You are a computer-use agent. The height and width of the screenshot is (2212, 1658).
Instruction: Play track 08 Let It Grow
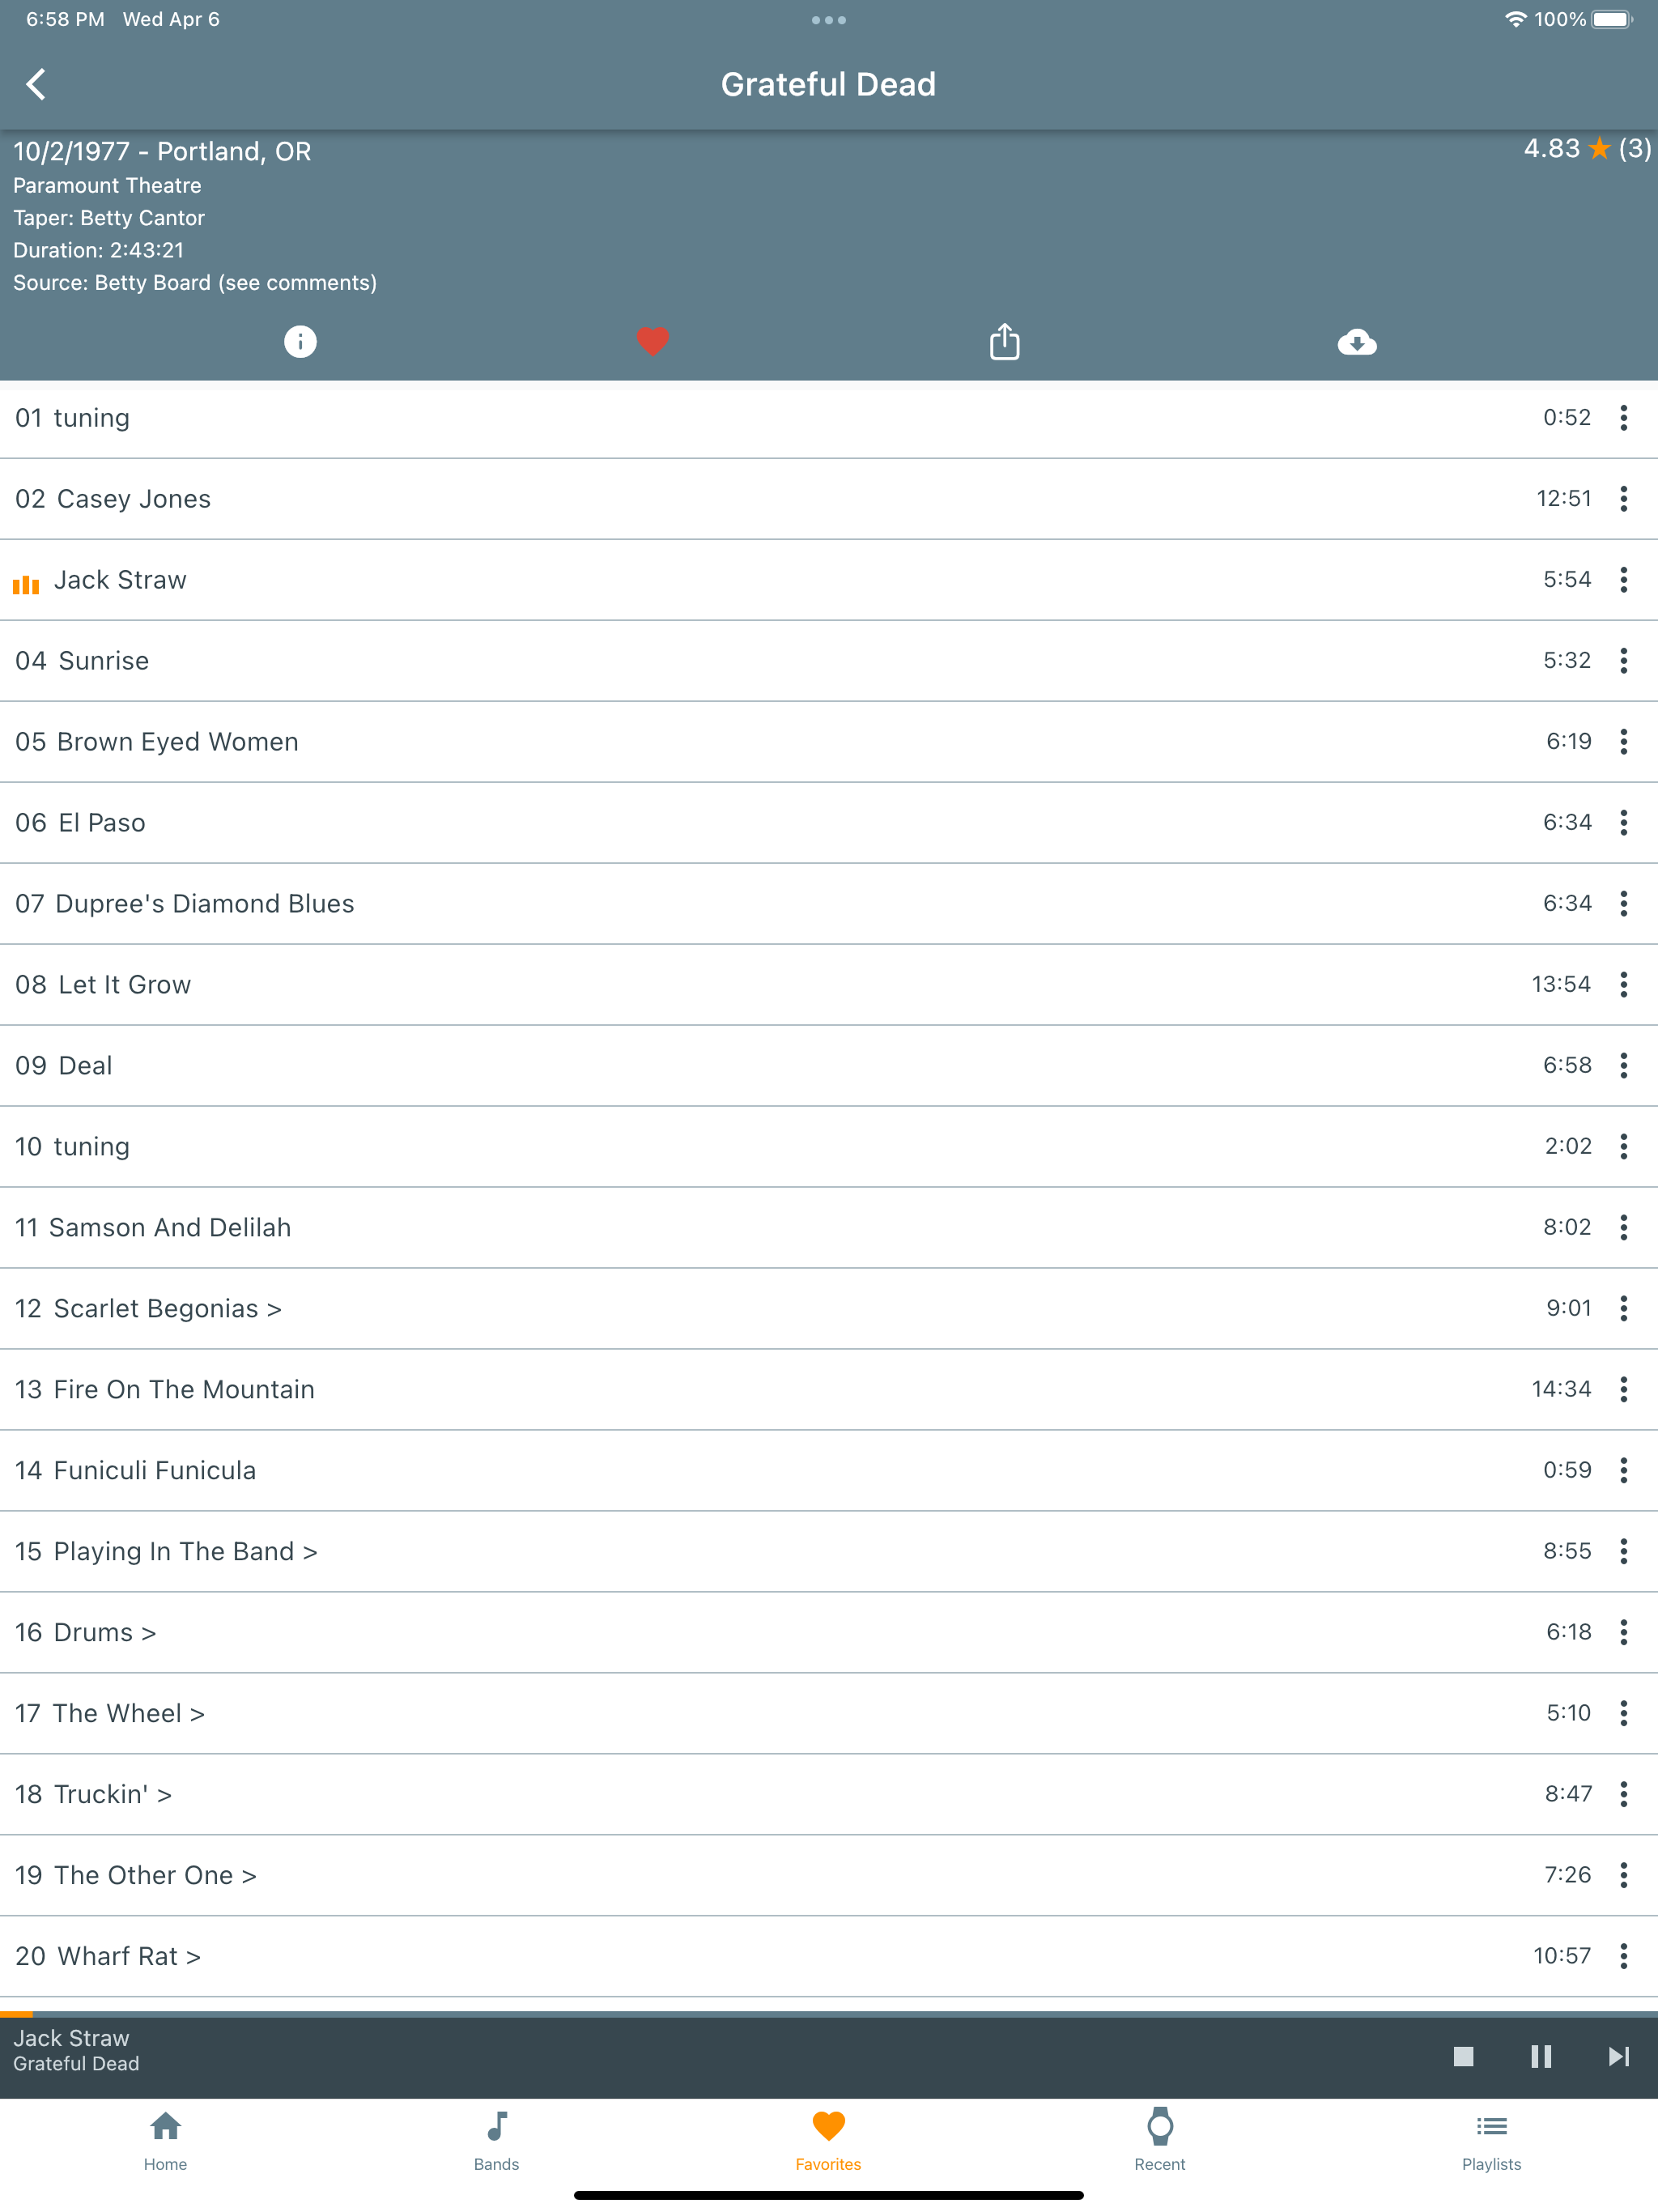pos(829,985)
